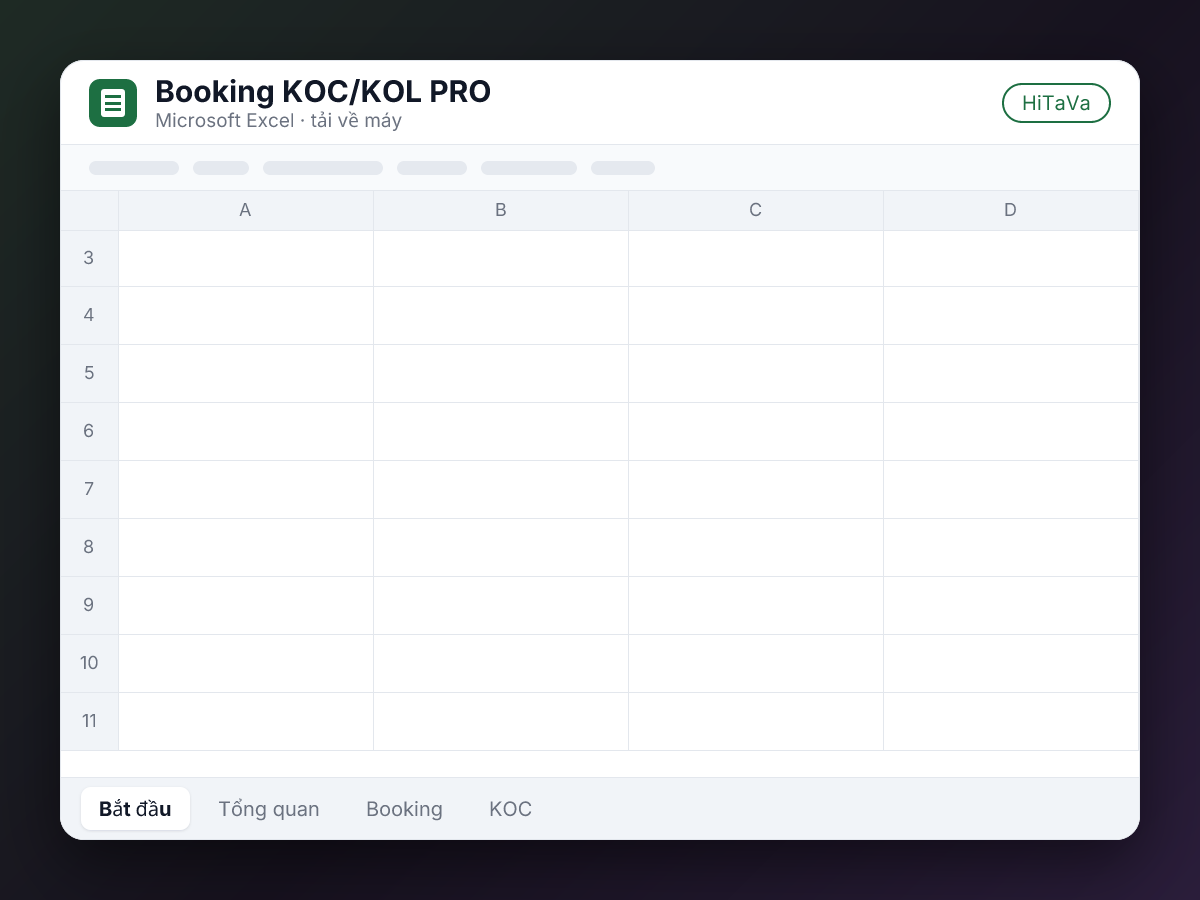Select column B header
The width and height of the screenshot is (1200, 900).
coord(501,210)
